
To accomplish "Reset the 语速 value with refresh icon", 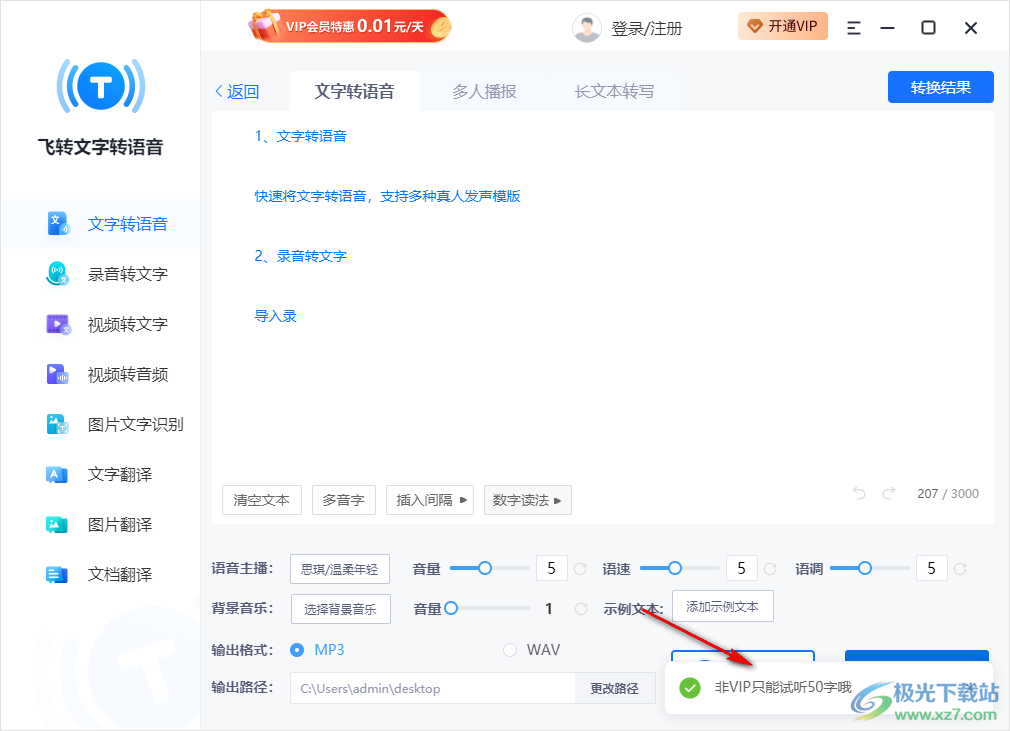I will pos(770,569).
